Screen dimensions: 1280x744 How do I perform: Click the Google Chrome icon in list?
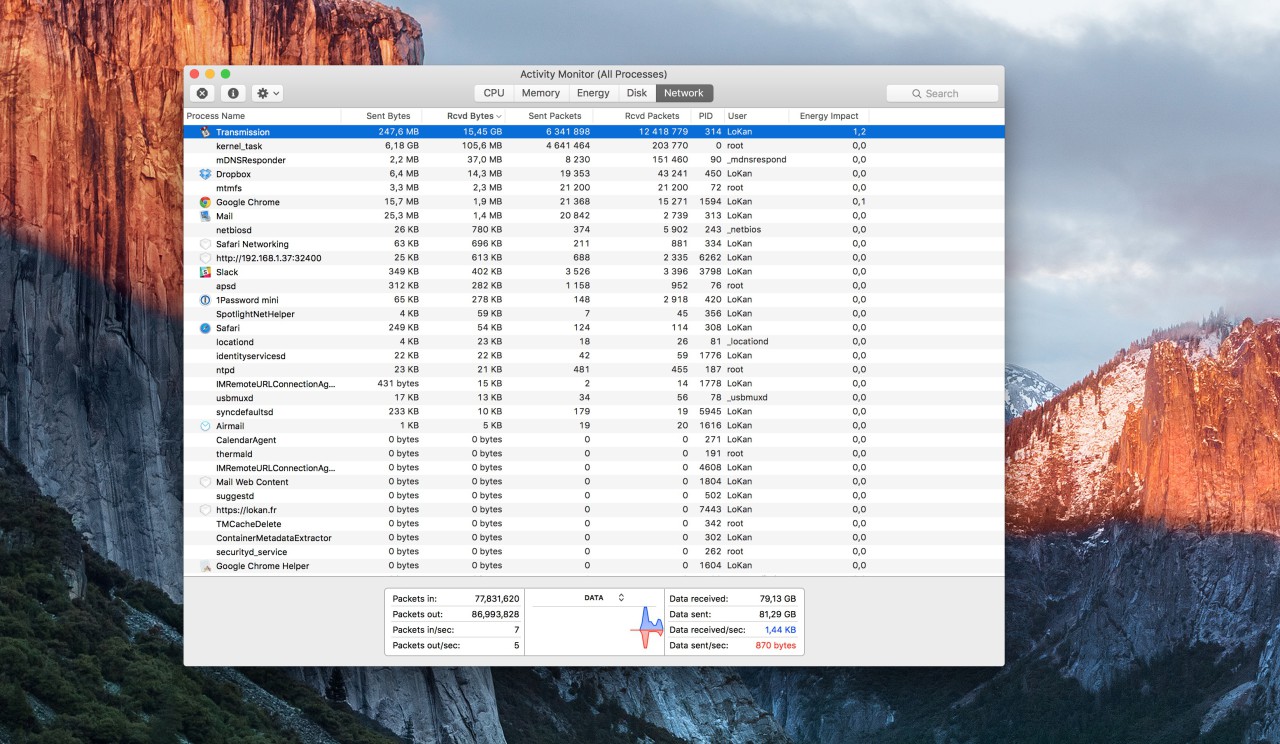click(205, 202)
